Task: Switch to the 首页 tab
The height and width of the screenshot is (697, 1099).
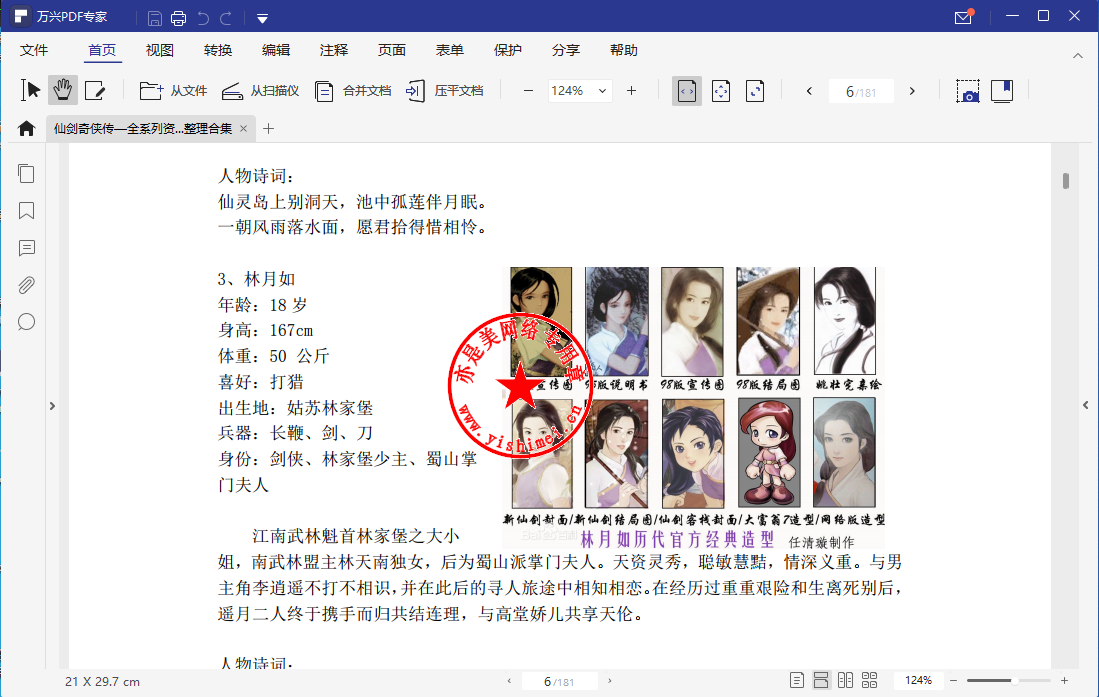Action: 102,50
